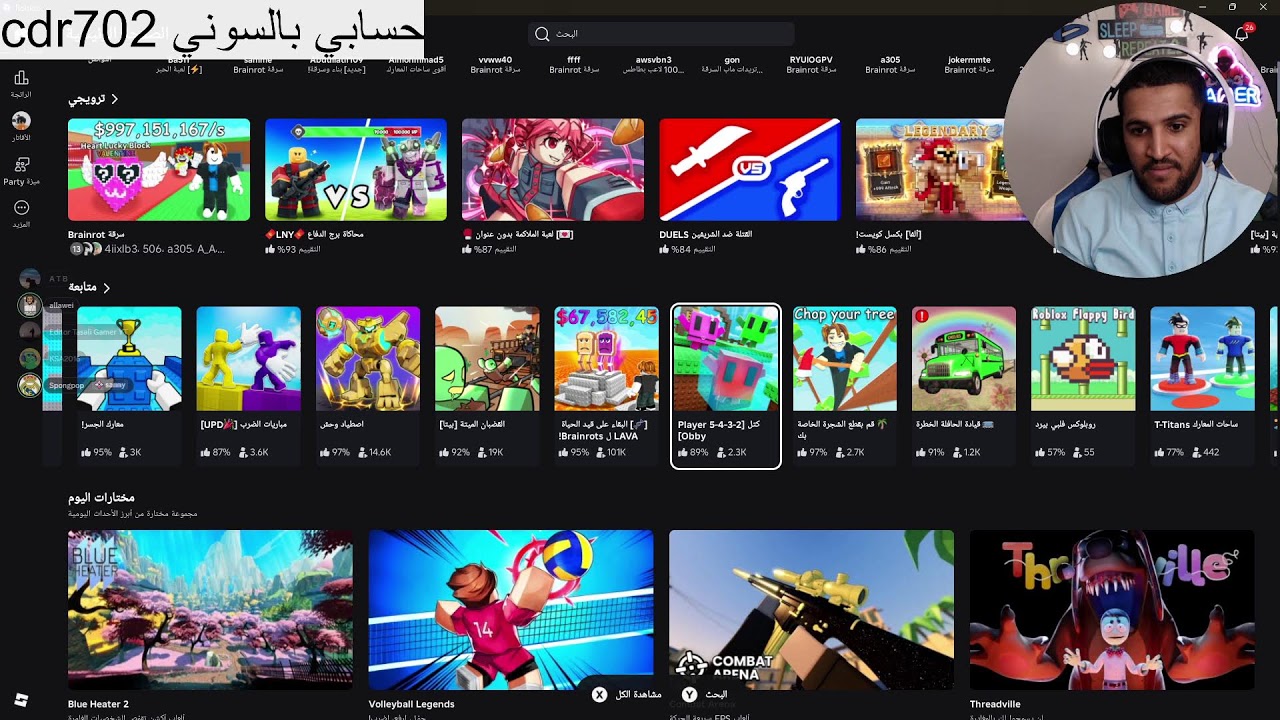Image resolution: width=1280 pixels, height=720 pixels.
Task: Select friend entry 'jokermmte' in top row
Action: click(969, 65)
